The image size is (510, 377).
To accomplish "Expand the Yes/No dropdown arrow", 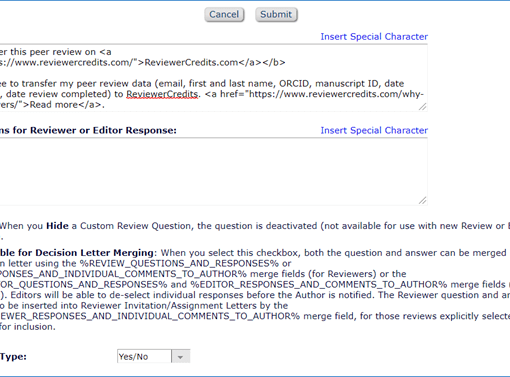I will point(181,357).
